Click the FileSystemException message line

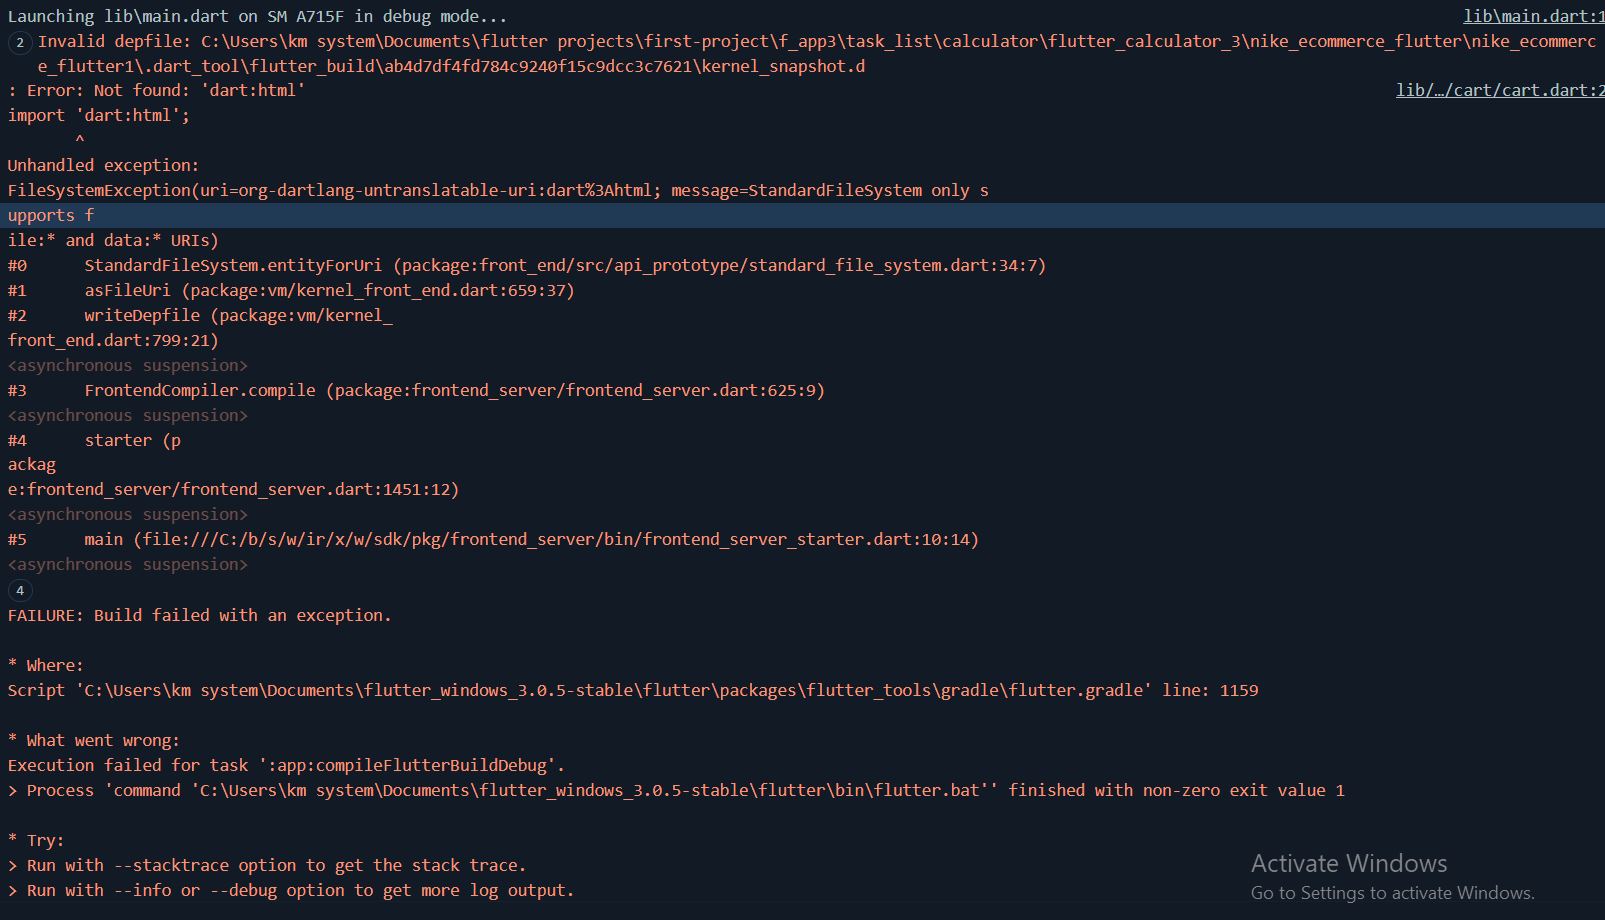498,190
